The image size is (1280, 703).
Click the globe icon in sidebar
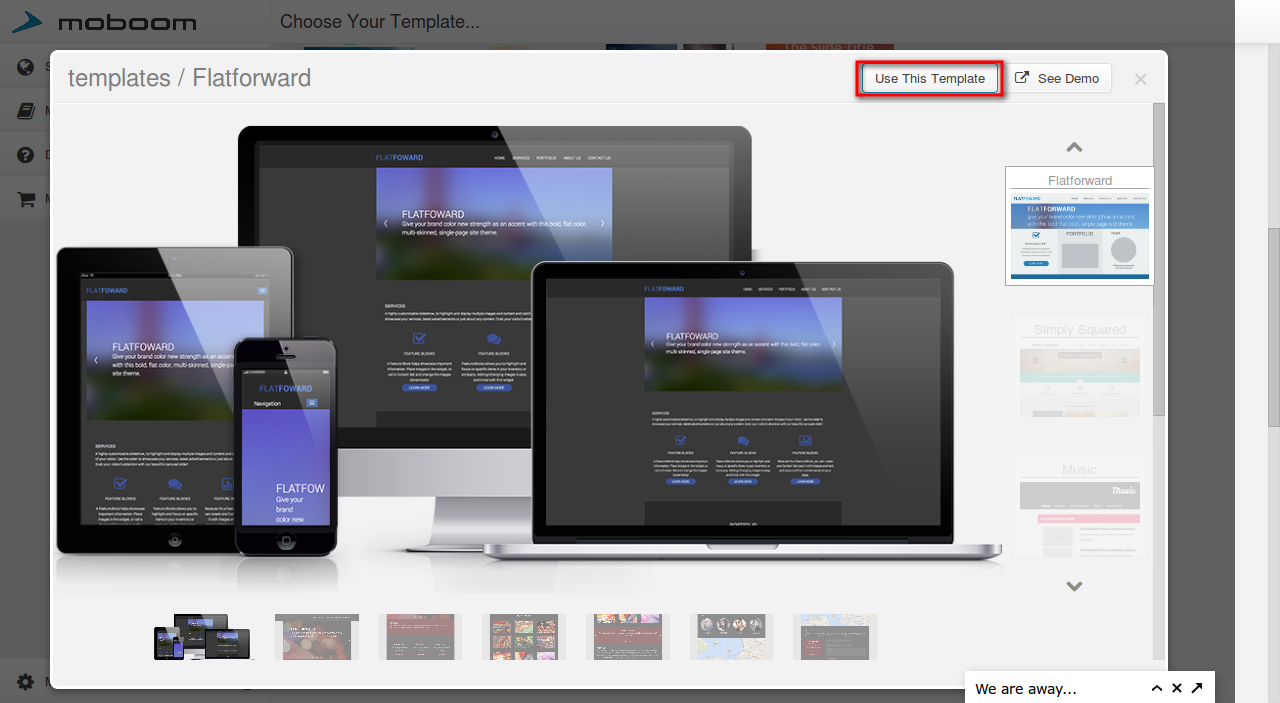(26, 67)
